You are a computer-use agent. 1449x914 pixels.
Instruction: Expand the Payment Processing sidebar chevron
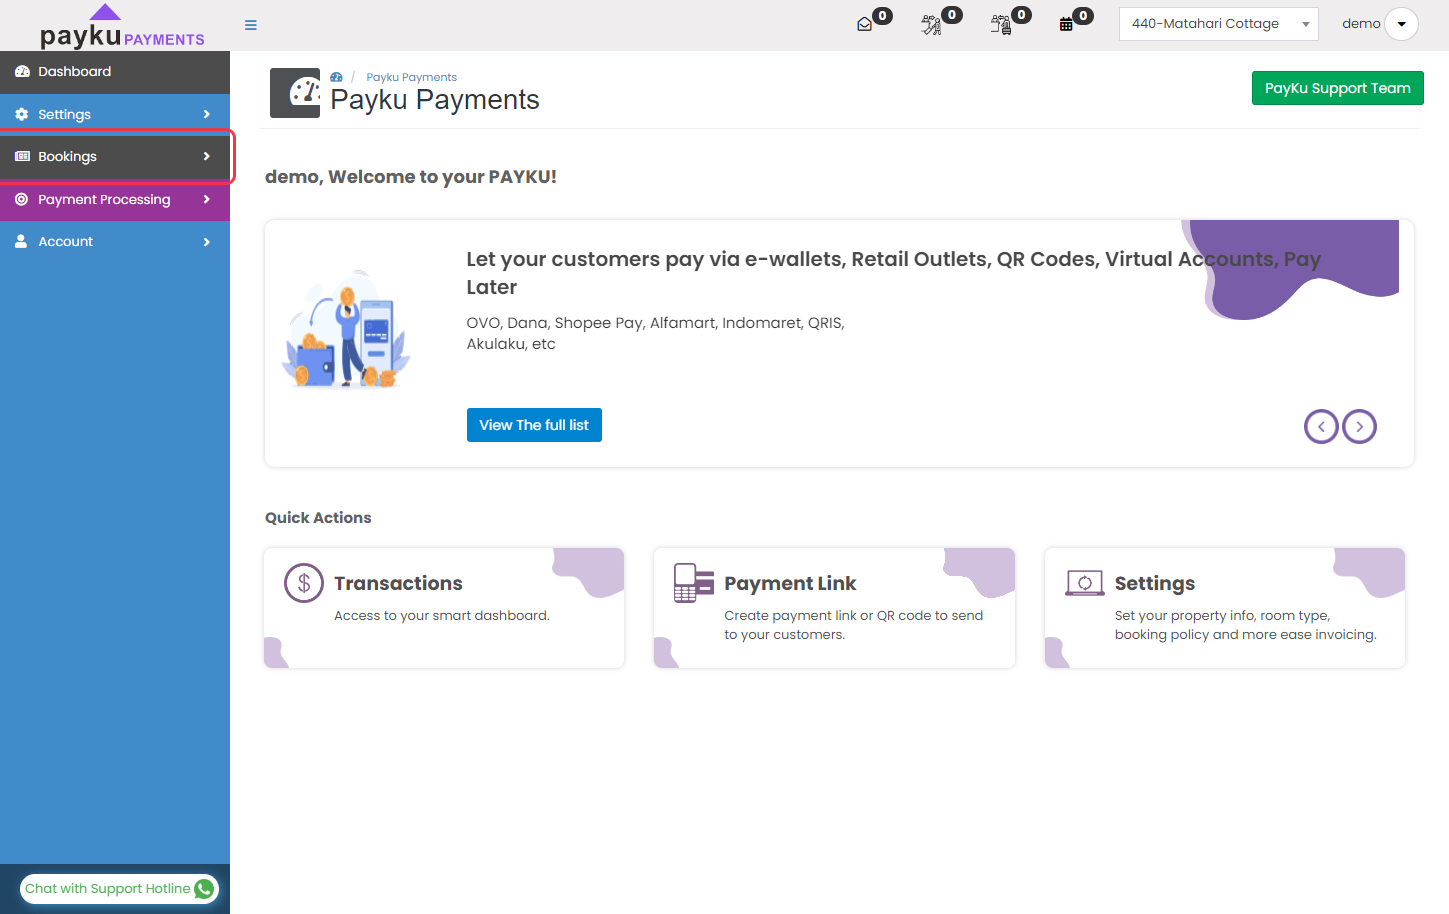pos(207,199)
